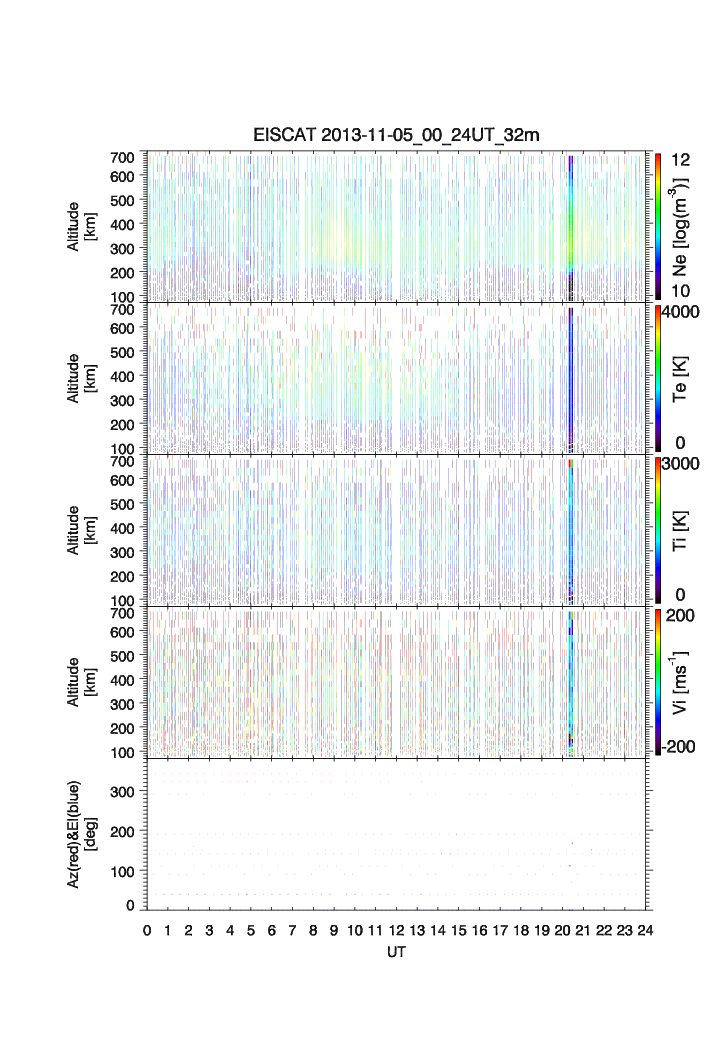Click the Ne electron density color bar
This screenshot has width=708, height=1062.
(x=658, y=226)
